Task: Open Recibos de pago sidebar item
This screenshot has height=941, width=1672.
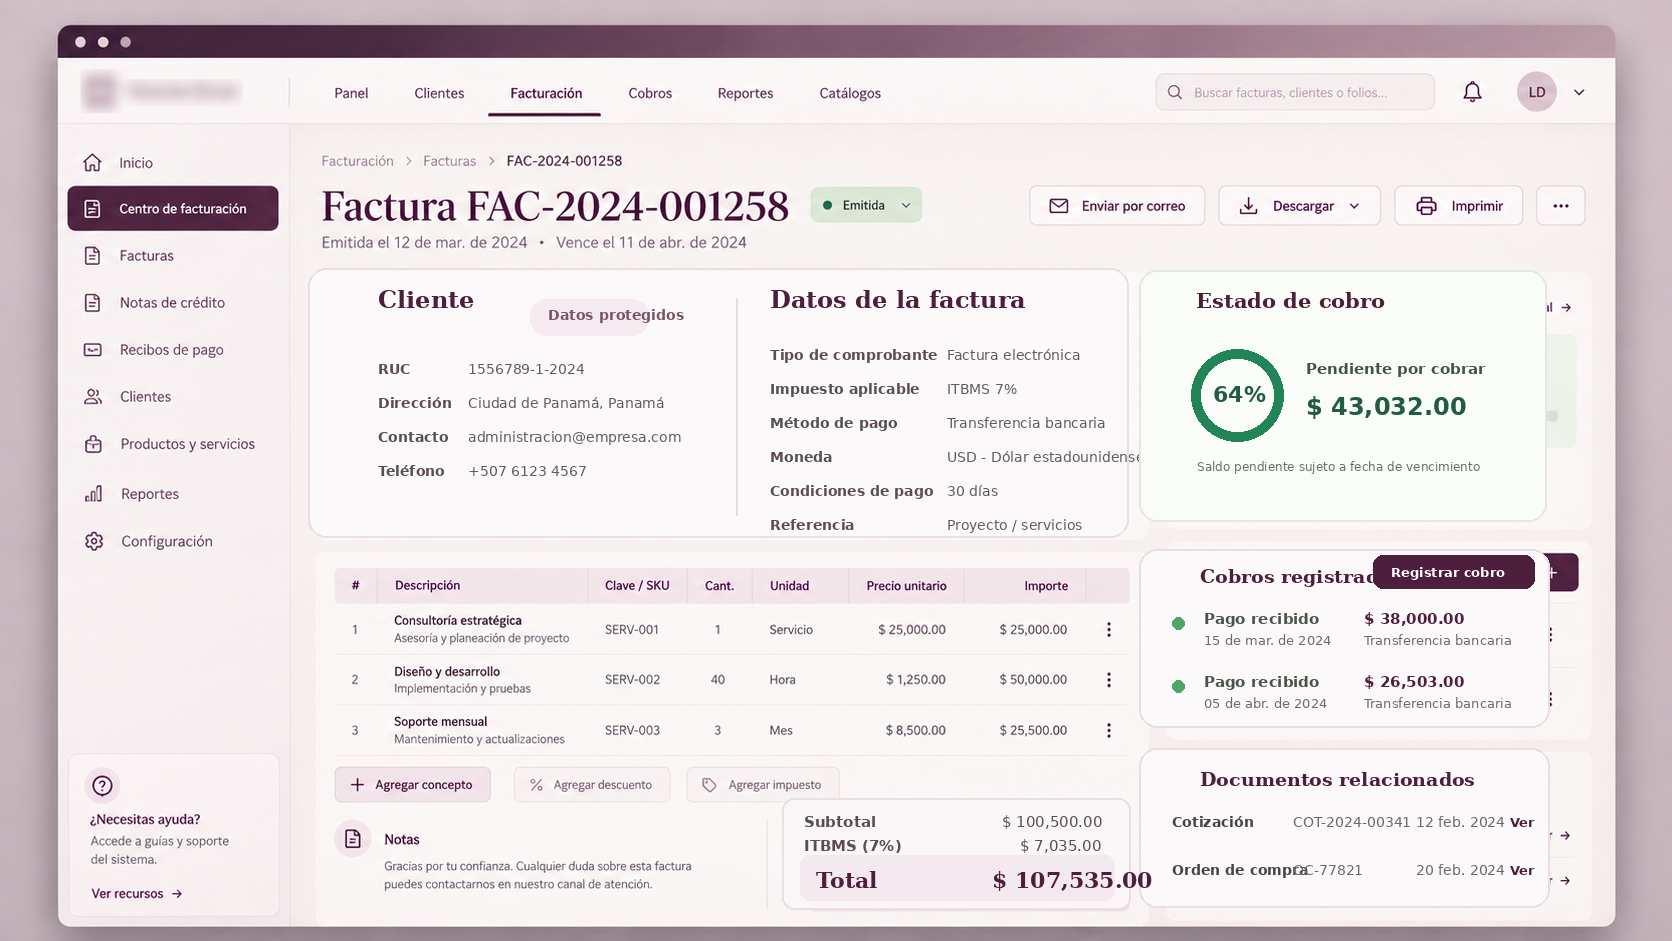Action: 172,349
